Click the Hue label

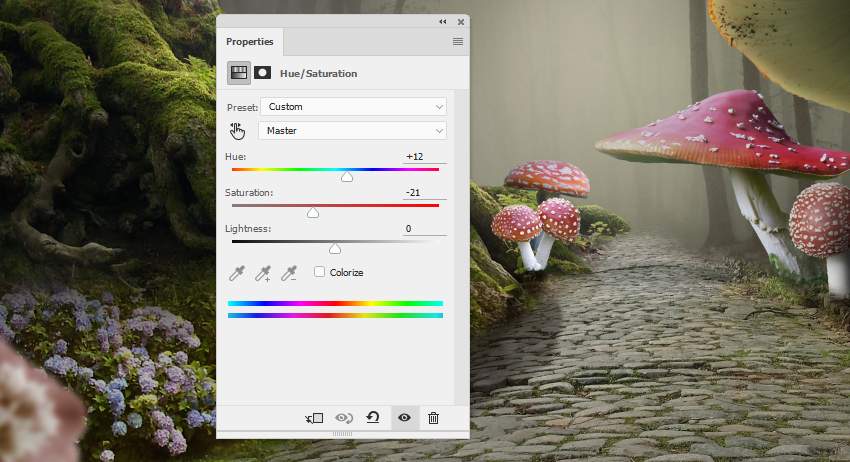pos(236,157)
